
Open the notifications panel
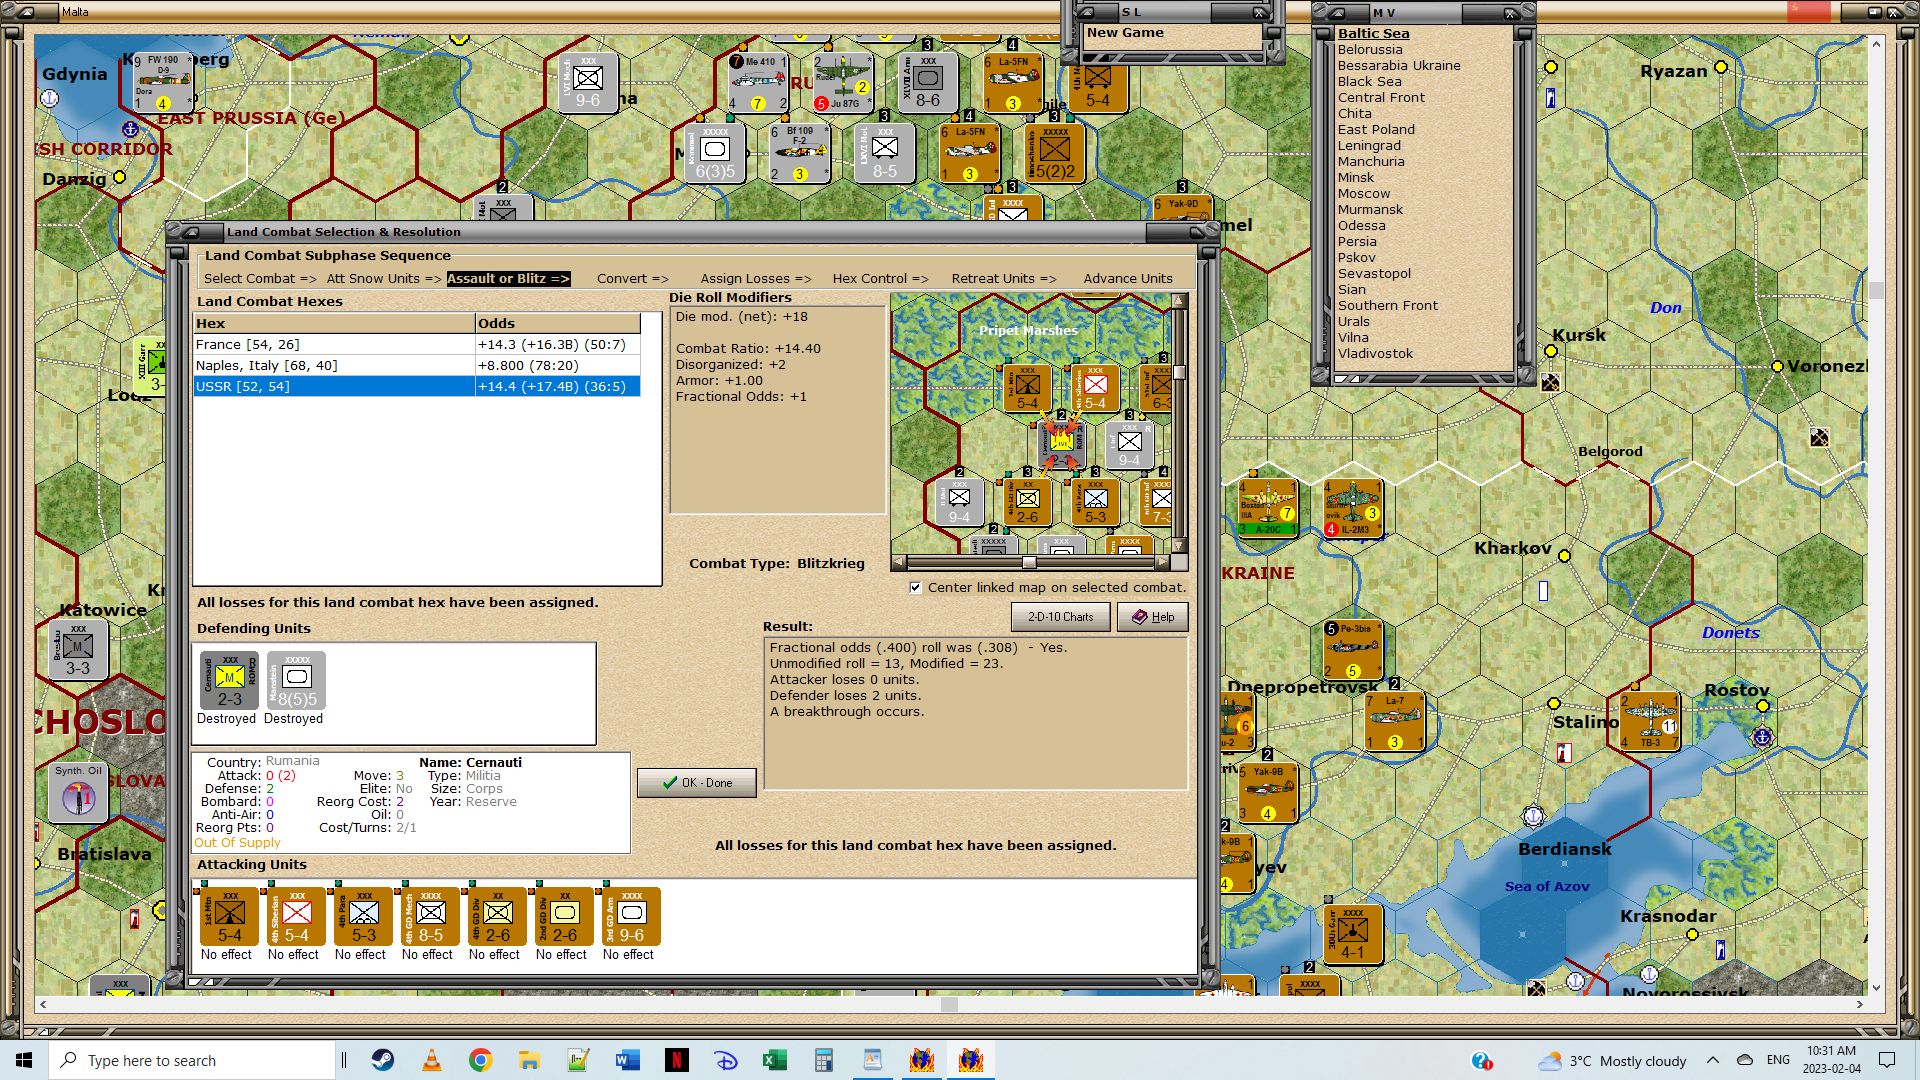pyautogui.click(x=1887, y=1060)
